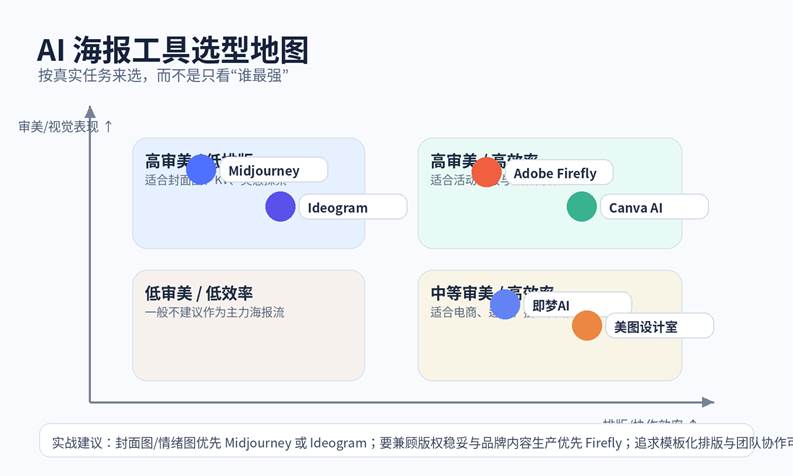Select the Ideogram label pill
The height and width of the screenshot is (476, 793).
pyautogui.click(x=351, y=207)
